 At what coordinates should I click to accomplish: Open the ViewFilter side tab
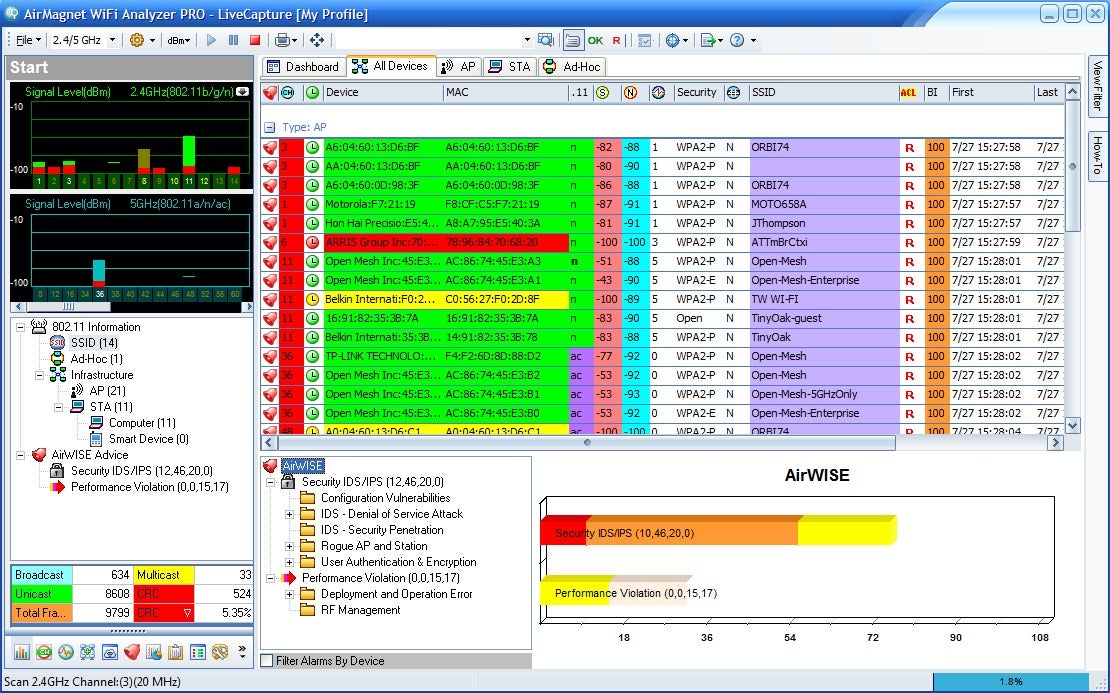[1097, 86]
